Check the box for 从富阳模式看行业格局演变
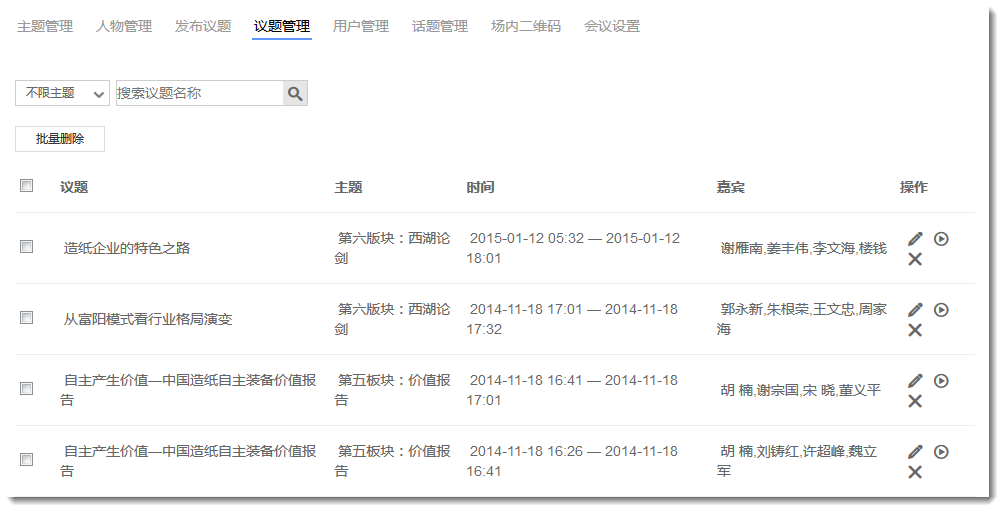Screen dimensions: 1004x512 coord(27,318)
